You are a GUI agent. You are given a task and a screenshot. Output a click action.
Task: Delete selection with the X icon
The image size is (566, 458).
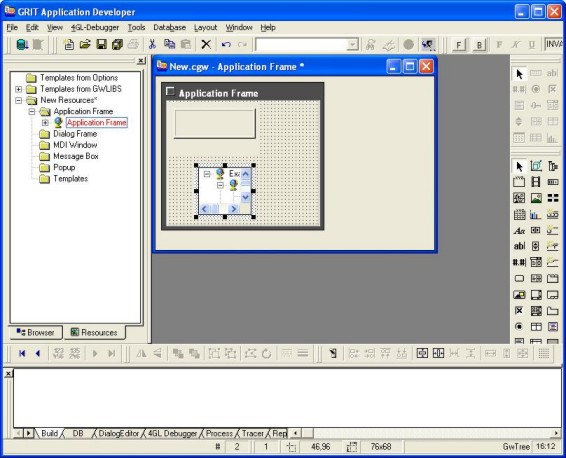(206, 45)
